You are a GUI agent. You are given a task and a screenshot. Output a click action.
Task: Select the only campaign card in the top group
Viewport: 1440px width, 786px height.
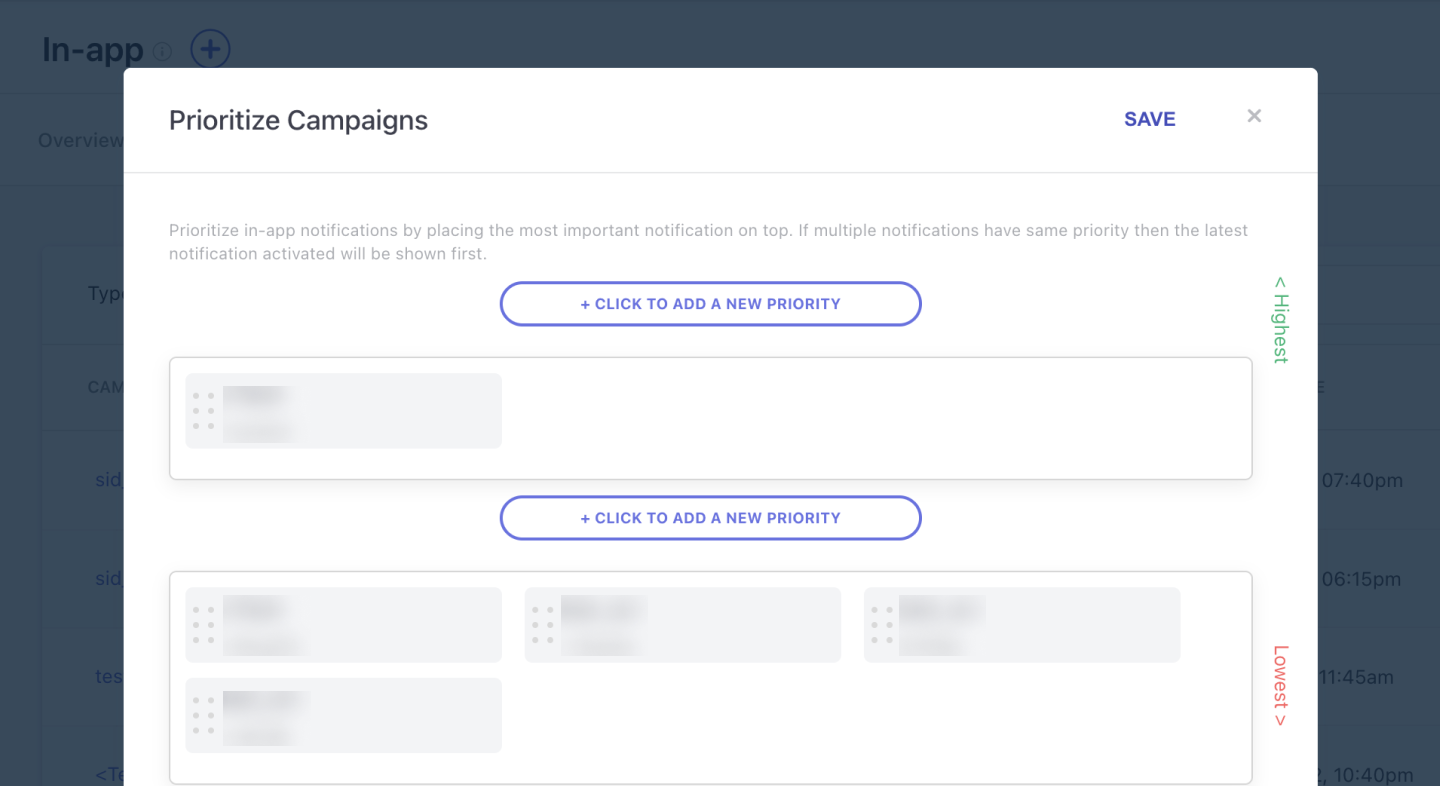(360, 411)
